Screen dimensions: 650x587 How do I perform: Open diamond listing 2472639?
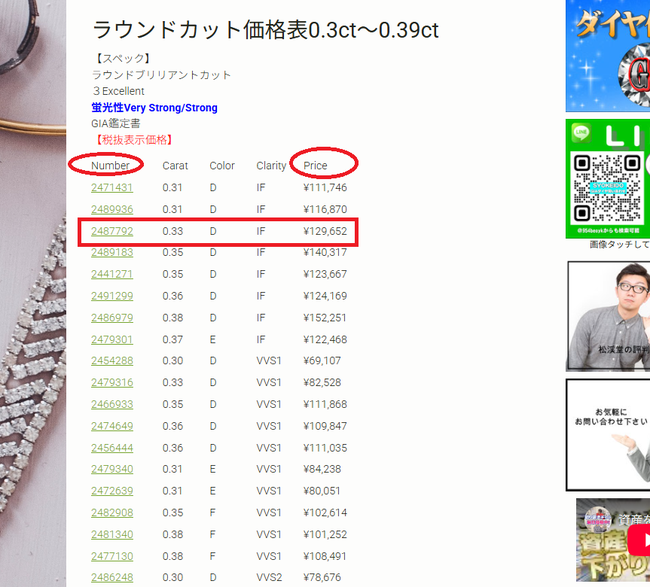(x=112, y=491)
